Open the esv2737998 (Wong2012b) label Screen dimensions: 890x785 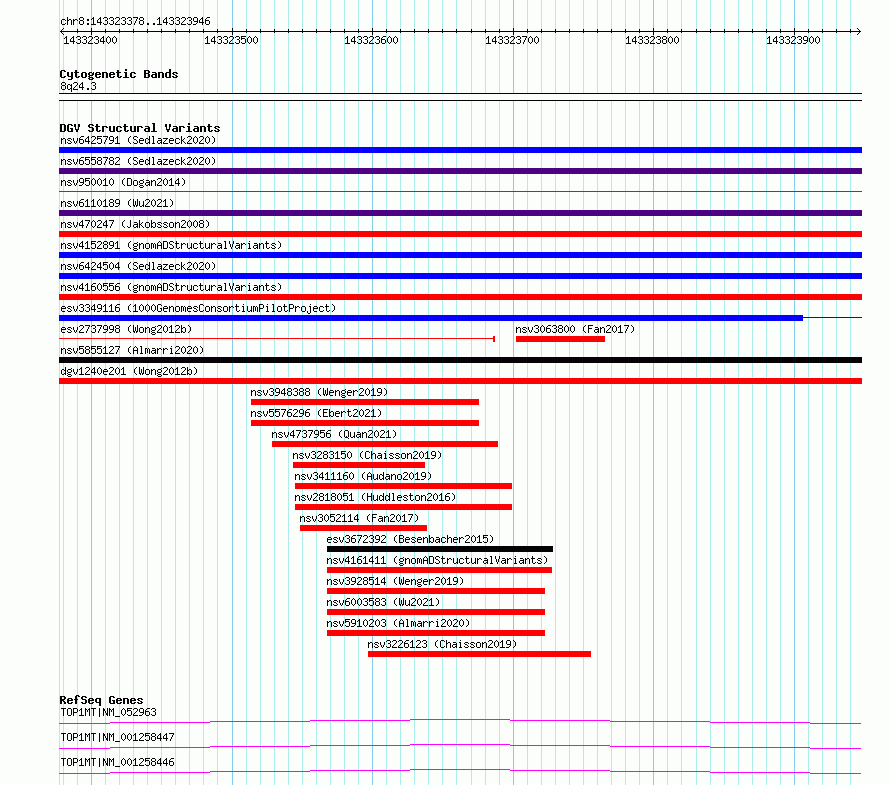(x=126, y=329)
